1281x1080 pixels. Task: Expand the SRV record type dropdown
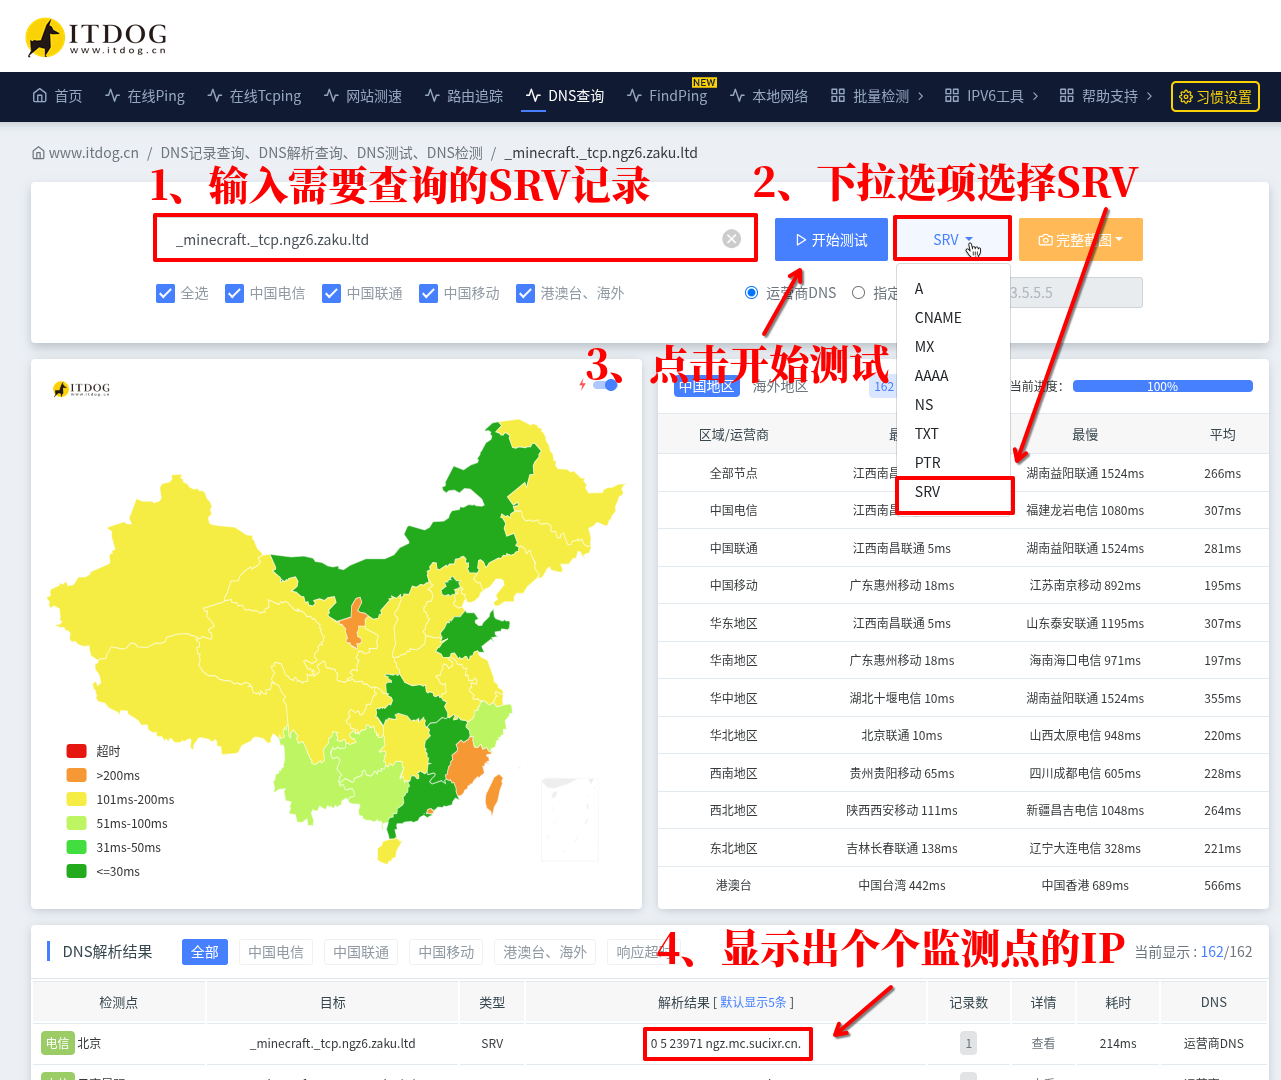952,240
